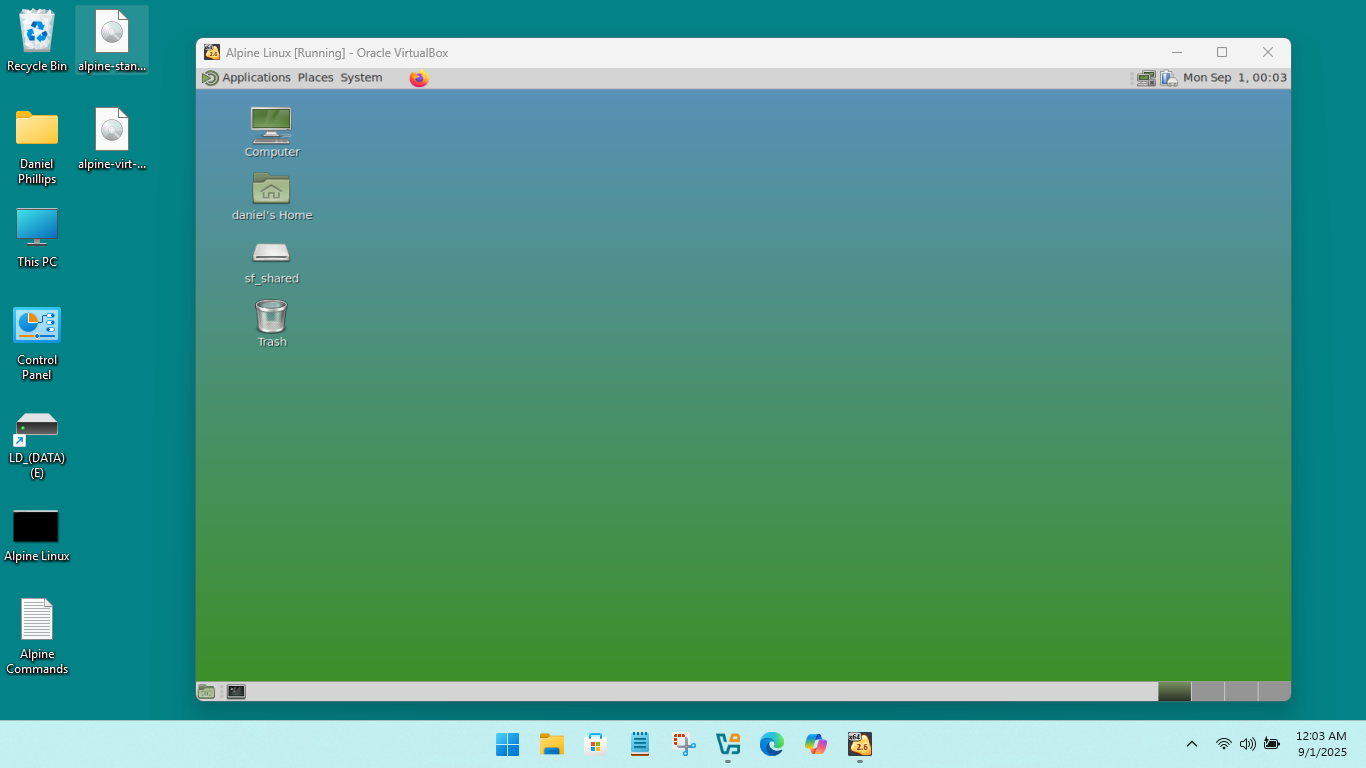This screenshot has width=1366, height=768.
Task: Select the alpine-stan... ISO file icon
Action: tap(112, 41)
